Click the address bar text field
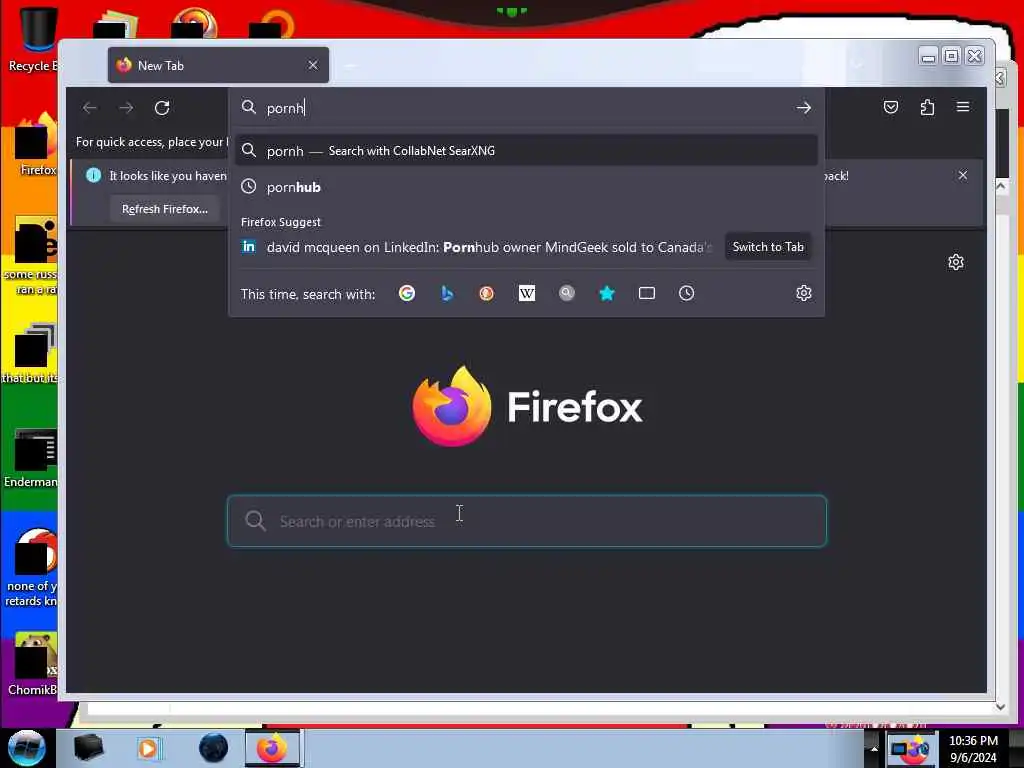The image size is (1024, 768). tap(522, 108)
